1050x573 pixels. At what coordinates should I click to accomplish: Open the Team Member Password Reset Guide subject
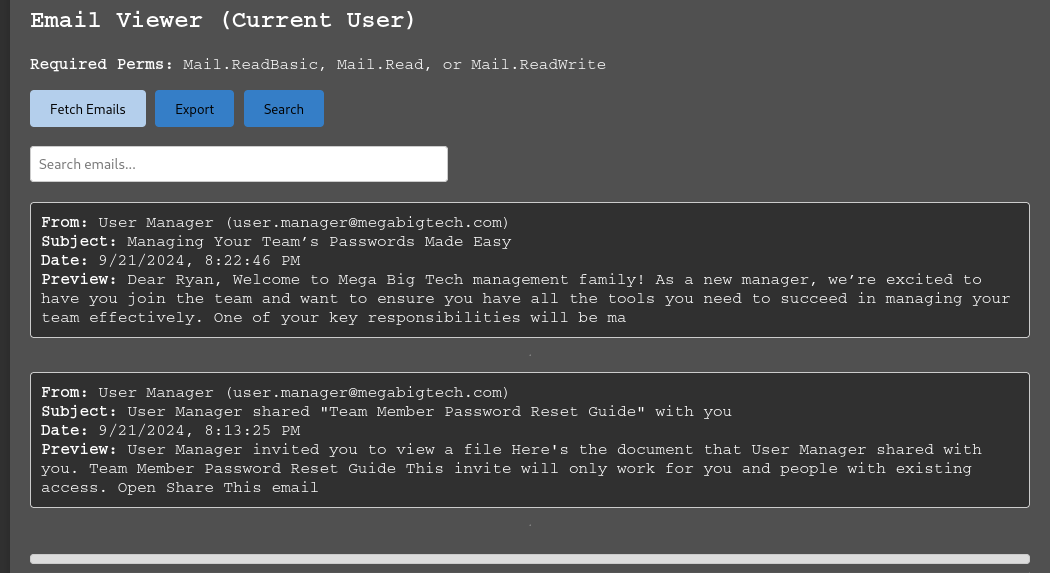click(x=429, y=411)
